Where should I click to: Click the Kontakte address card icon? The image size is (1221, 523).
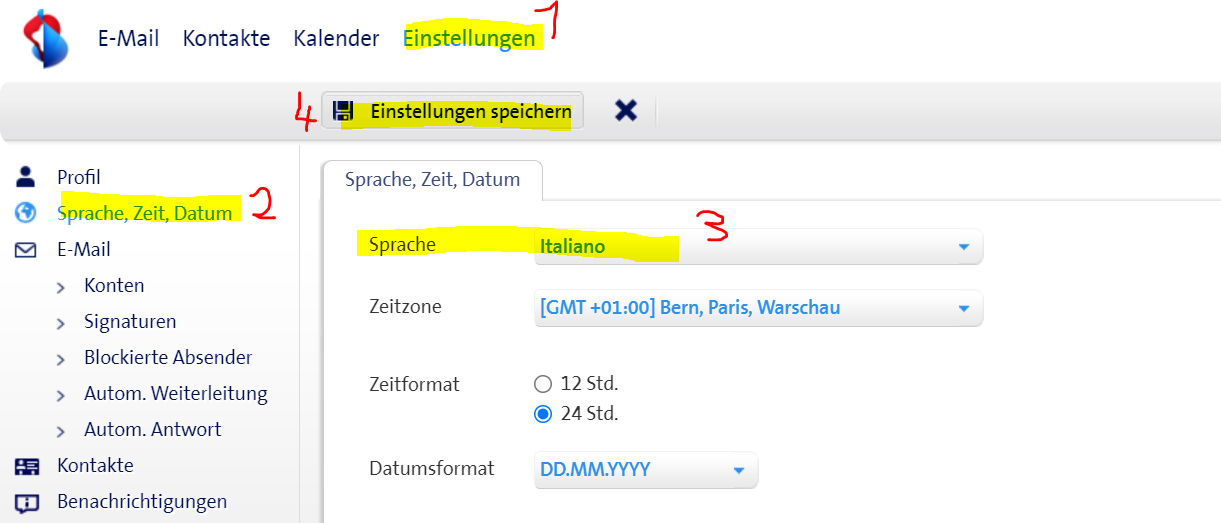click(x=27, y=466)
